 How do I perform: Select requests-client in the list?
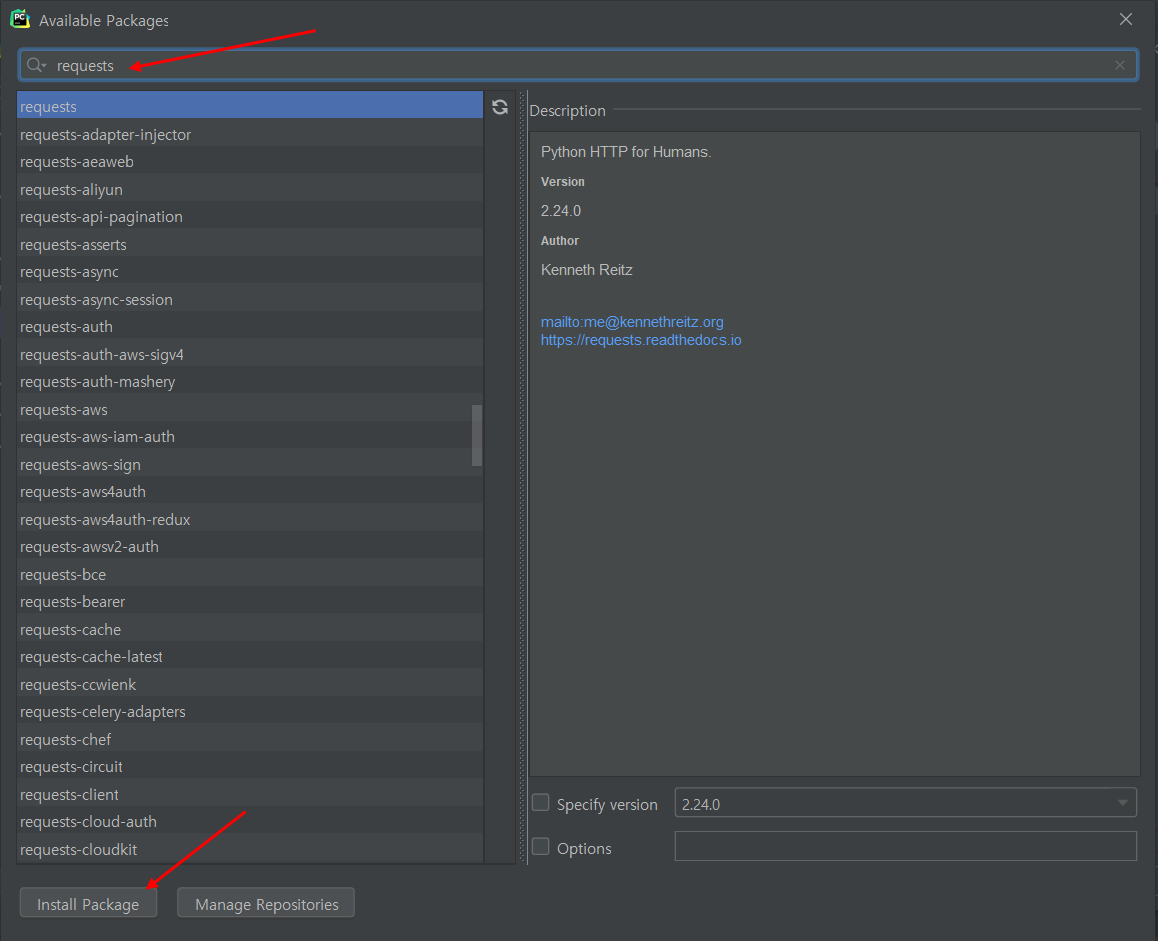(250, 795)
